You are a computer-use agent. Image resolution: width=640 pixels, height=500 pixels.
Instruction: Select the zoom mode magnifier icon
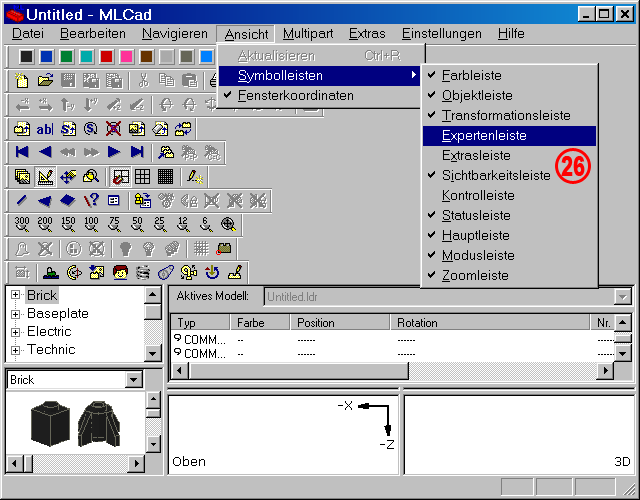91,177
